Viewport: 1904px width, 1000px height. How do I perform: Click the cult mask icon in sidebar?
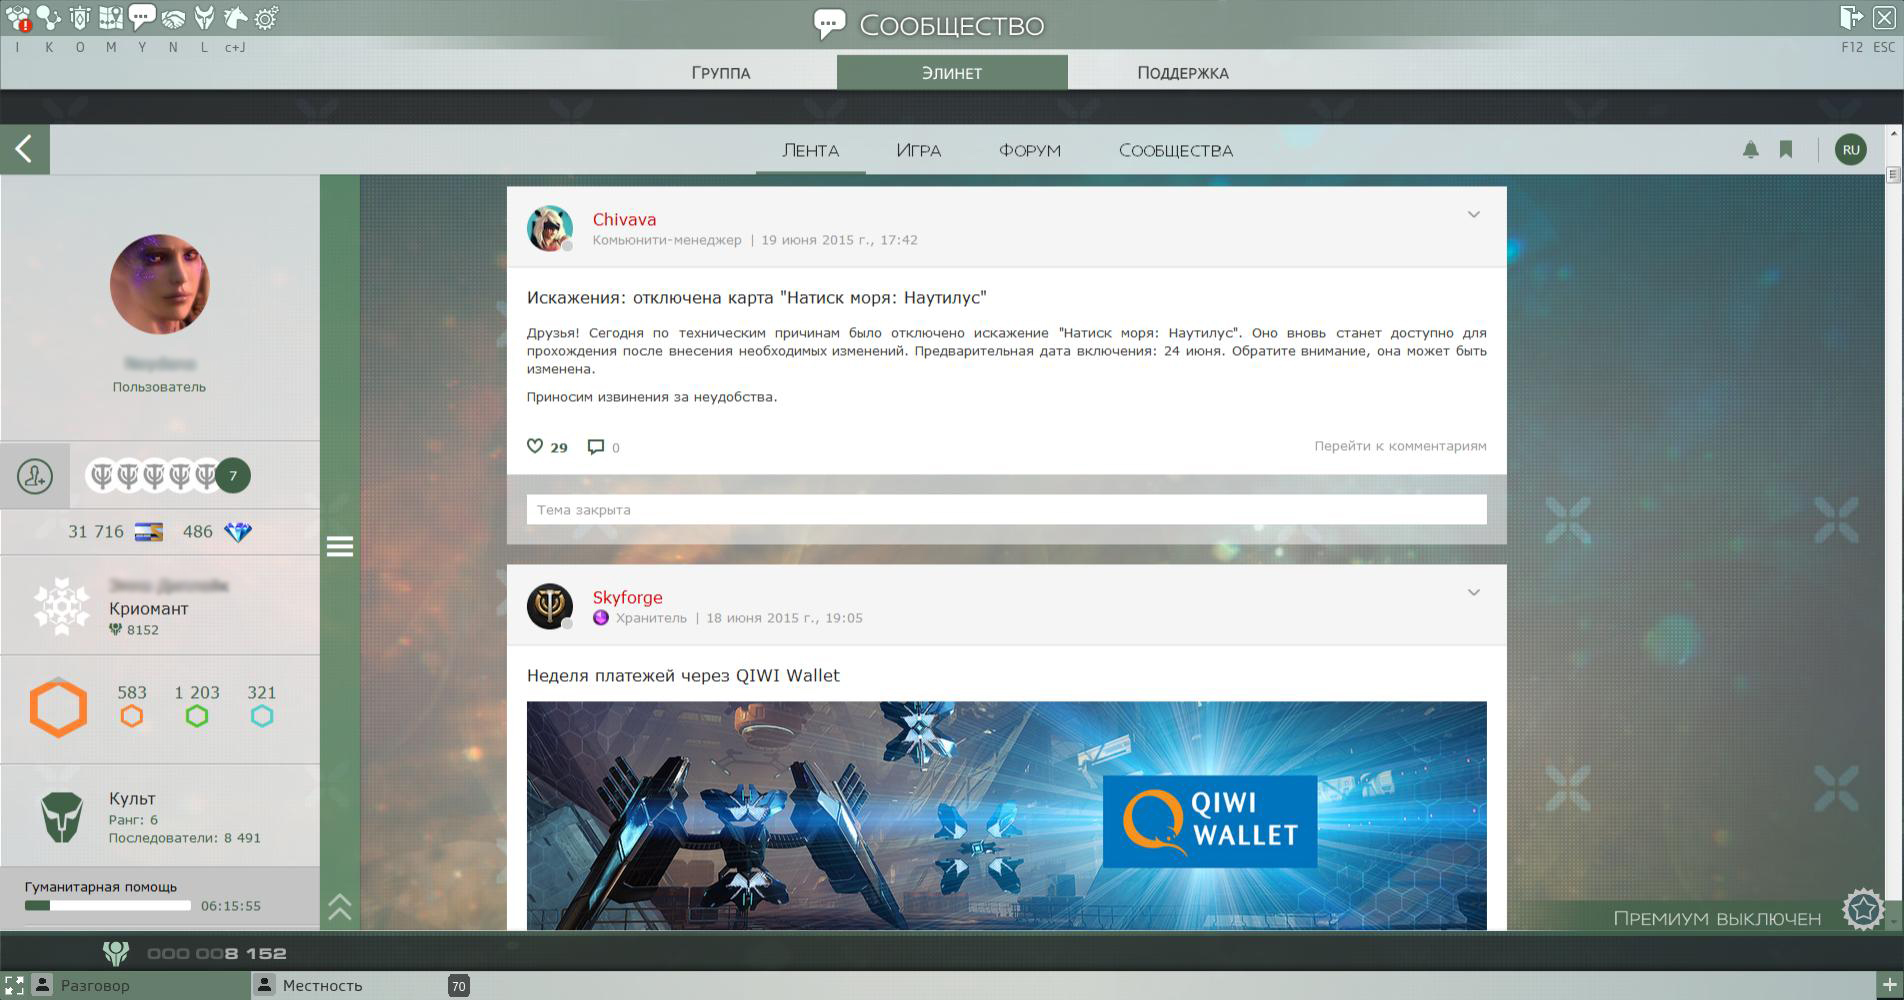[x=61, y=817]
